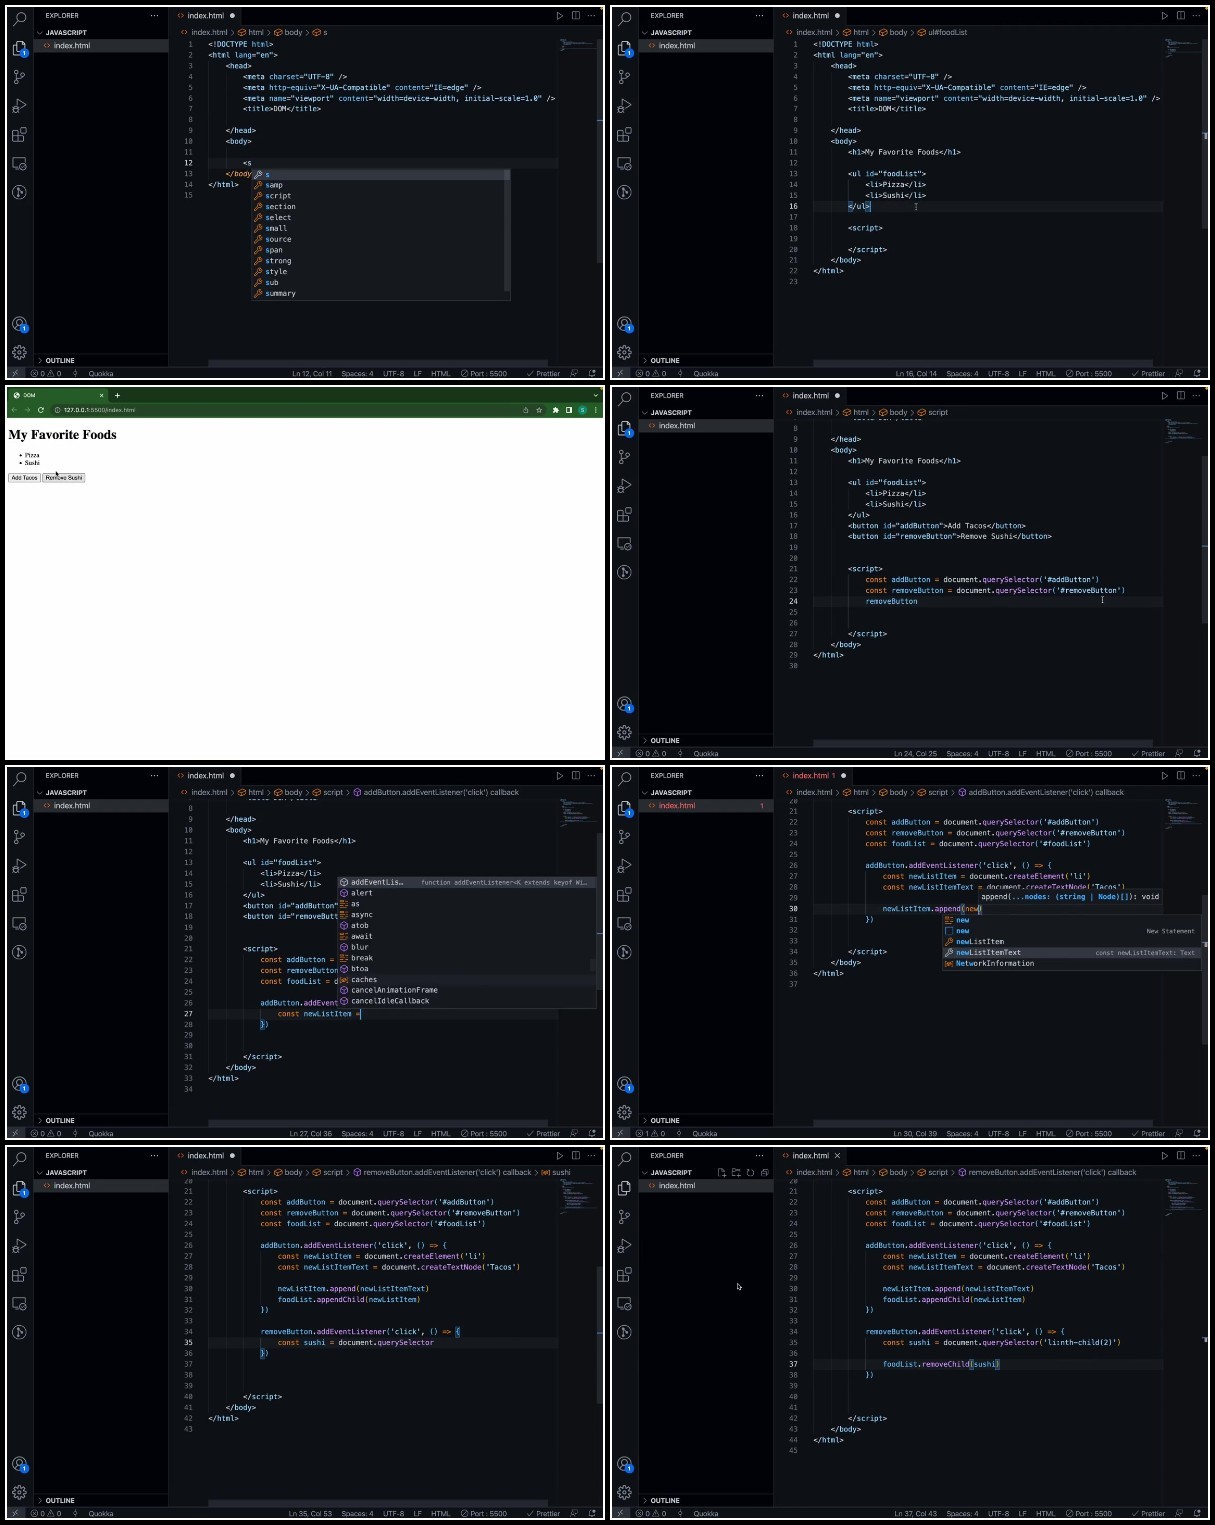
Task: Click the Add Tacos button on the web page
Action: [x=25, y=478]
